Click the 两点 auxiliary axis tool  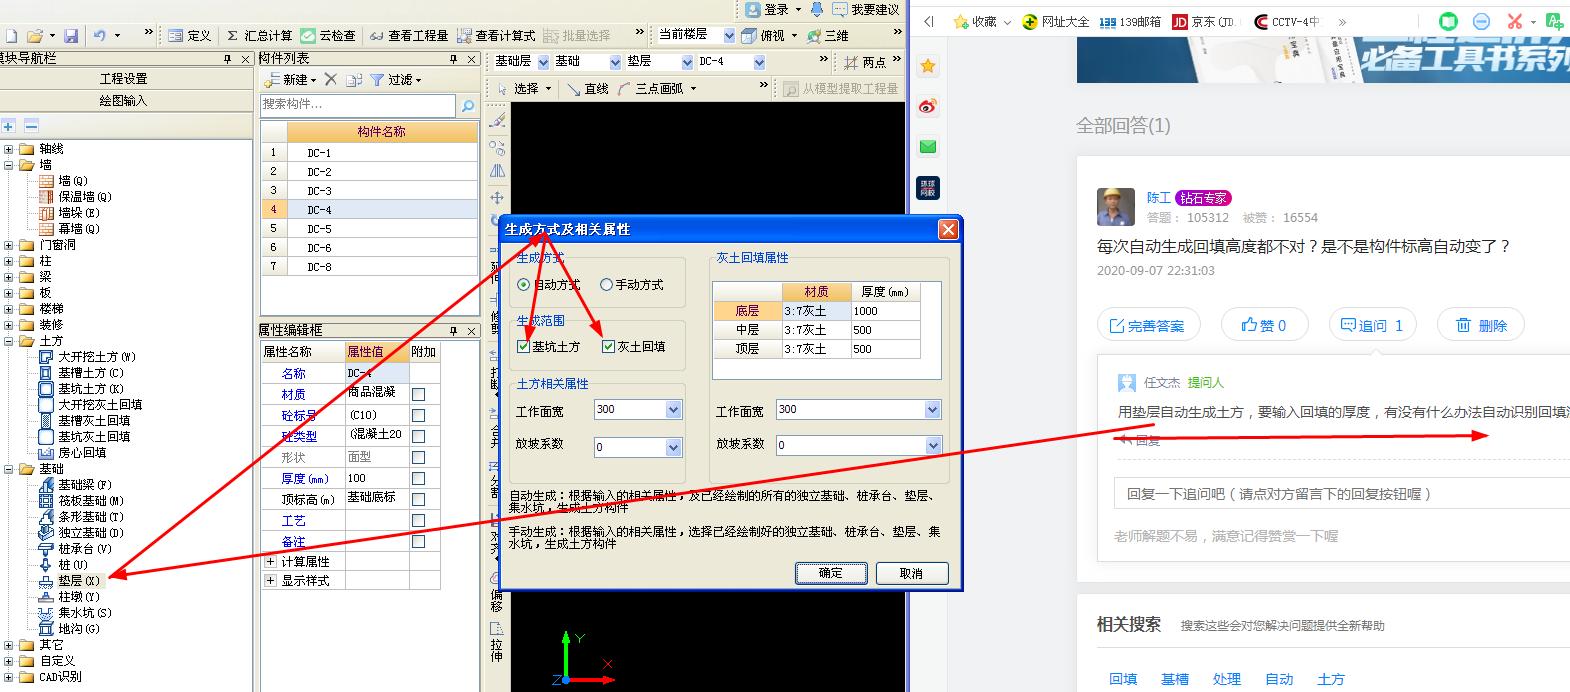click(866, 62)
